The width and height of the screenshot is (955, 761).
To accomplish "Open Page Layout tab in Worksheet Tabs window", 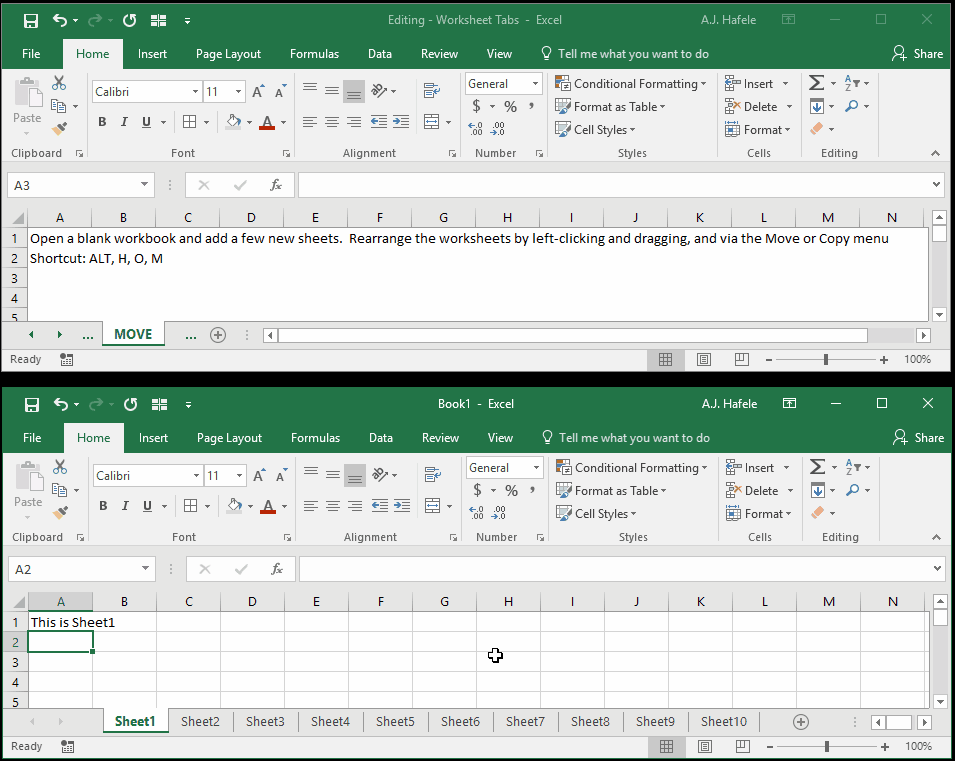I will tap(228, 54).
